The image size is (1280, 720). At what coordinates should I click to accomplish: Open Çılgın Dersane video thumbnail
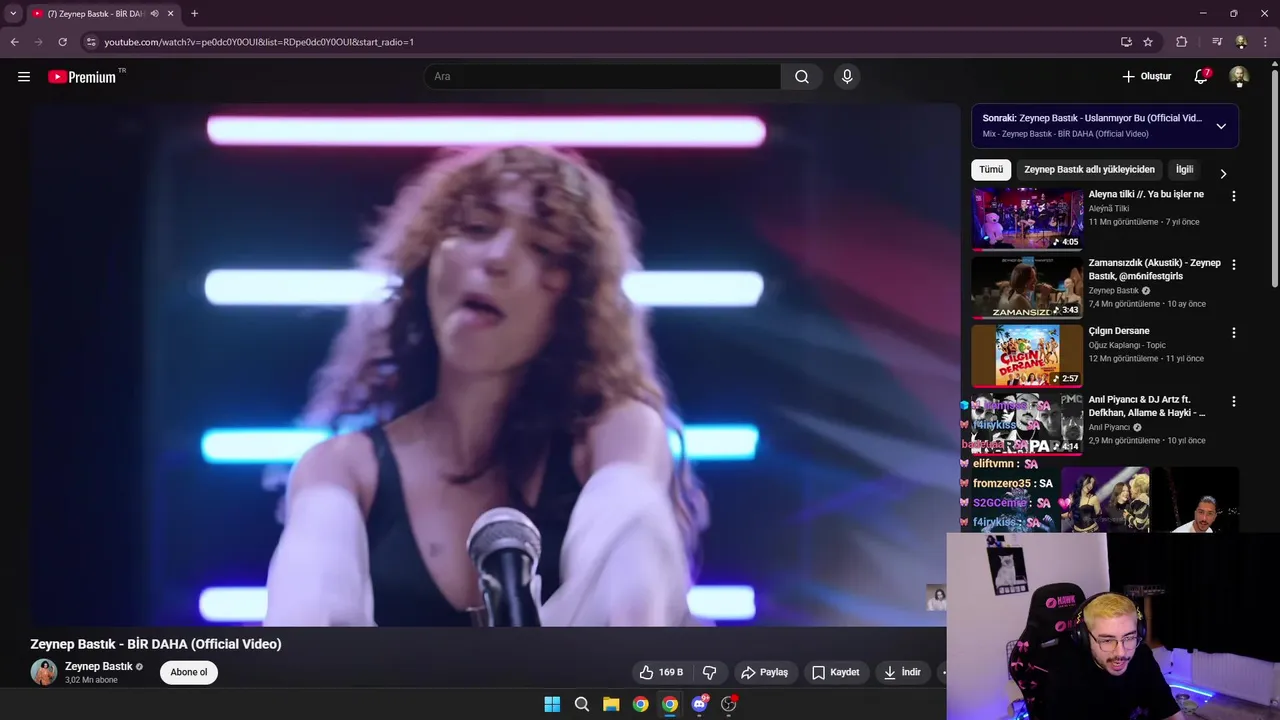click(x=1027, y=355)
